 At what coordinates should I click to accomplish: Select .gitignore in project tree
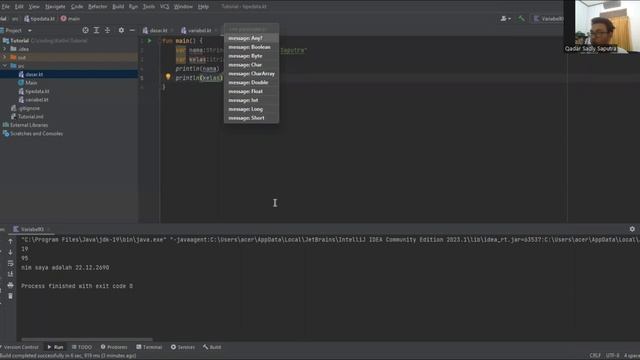coord(29,108)
